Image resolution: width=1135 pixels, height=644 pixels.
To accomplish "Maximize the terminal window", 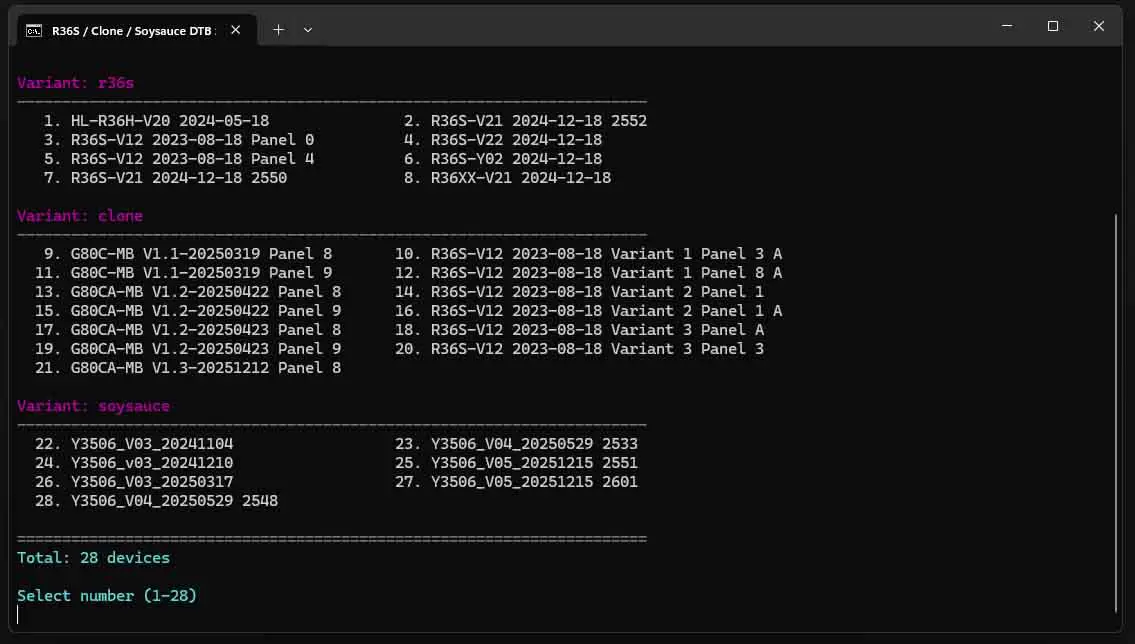I will [1052, 26].
